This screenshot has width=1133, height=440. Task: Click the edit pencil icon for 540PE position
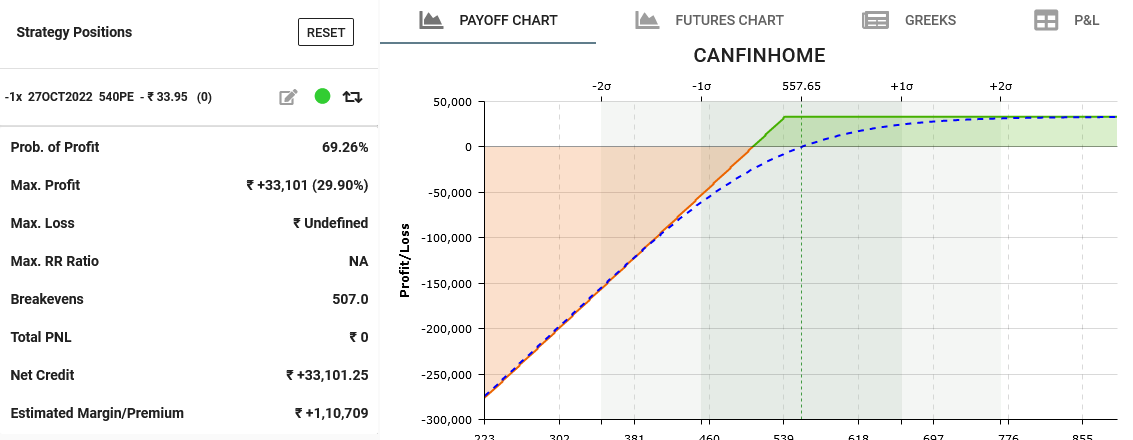coord(288,97)
